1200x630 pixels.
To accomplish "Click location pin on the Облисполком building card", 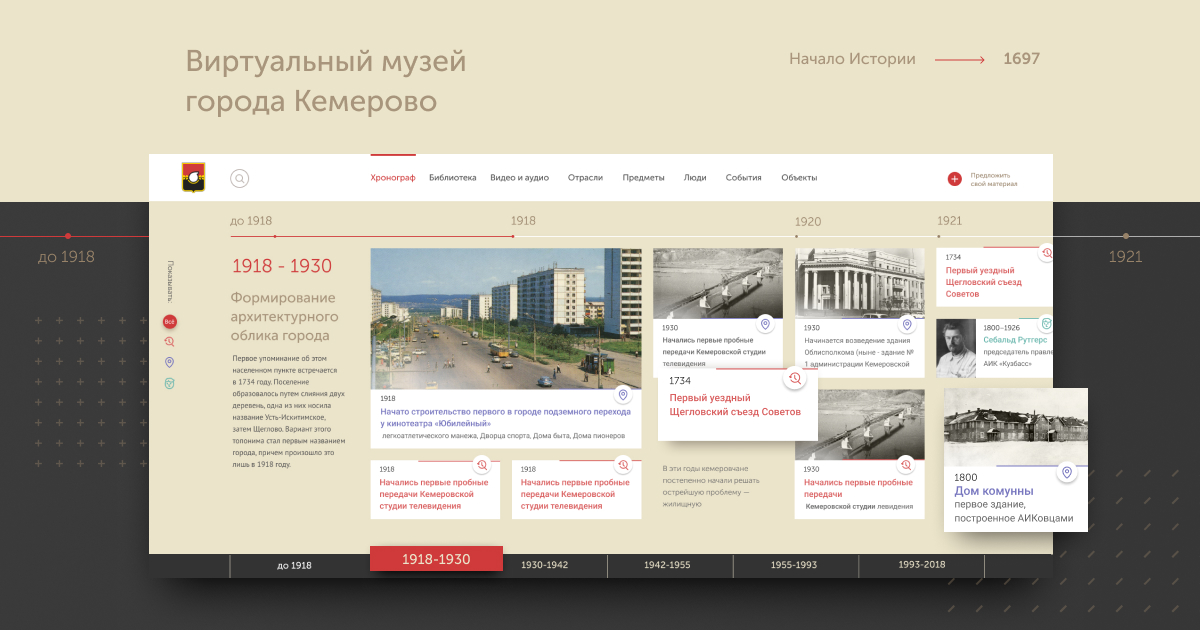I will pyautogui.click(x=907, y=324).
